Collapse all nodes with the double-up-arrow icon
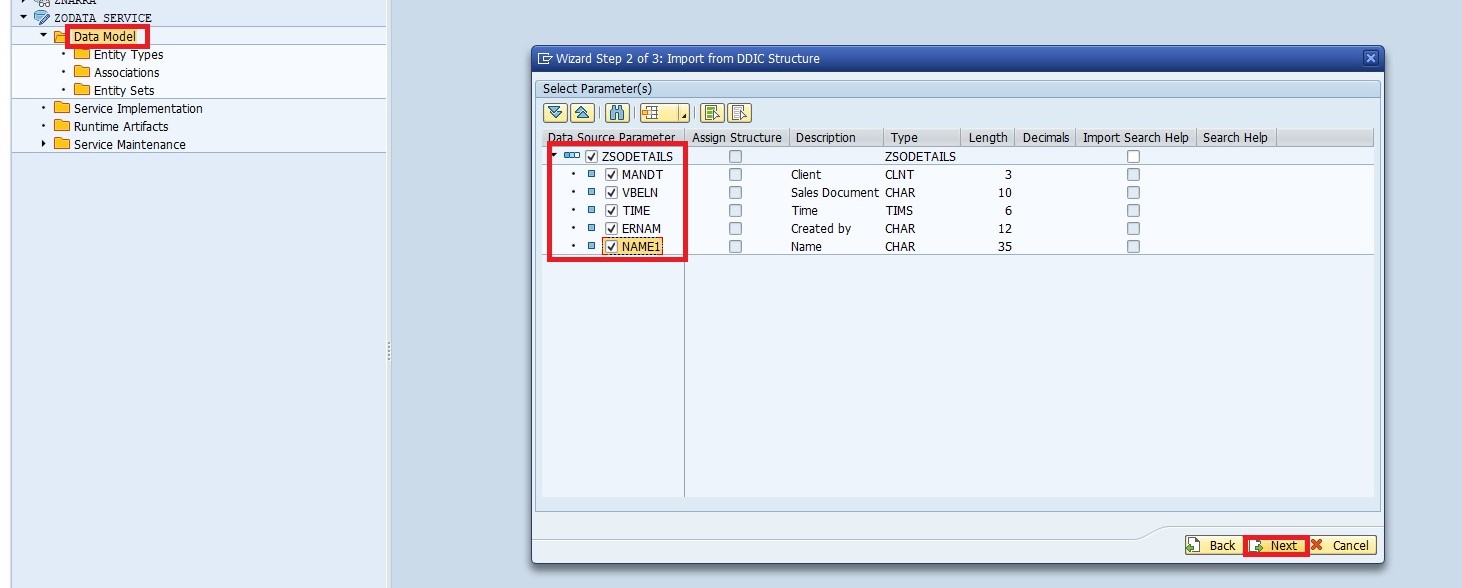The height and width of the screenshot is (588, 1462). point(582,112)
